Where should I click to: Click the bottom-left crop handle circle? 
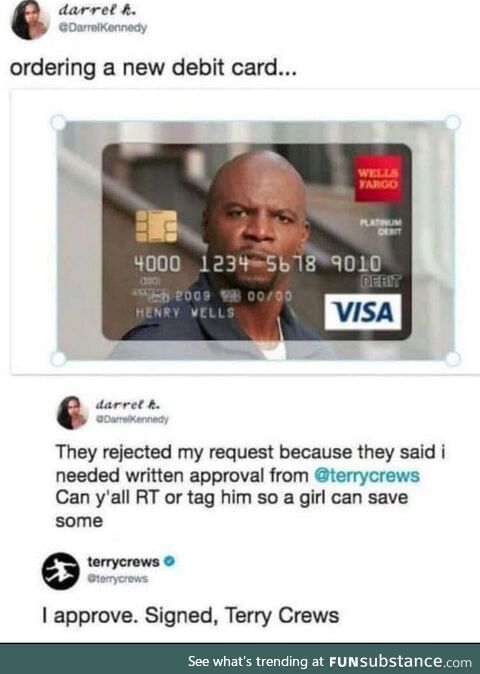(x=58, y=358)
